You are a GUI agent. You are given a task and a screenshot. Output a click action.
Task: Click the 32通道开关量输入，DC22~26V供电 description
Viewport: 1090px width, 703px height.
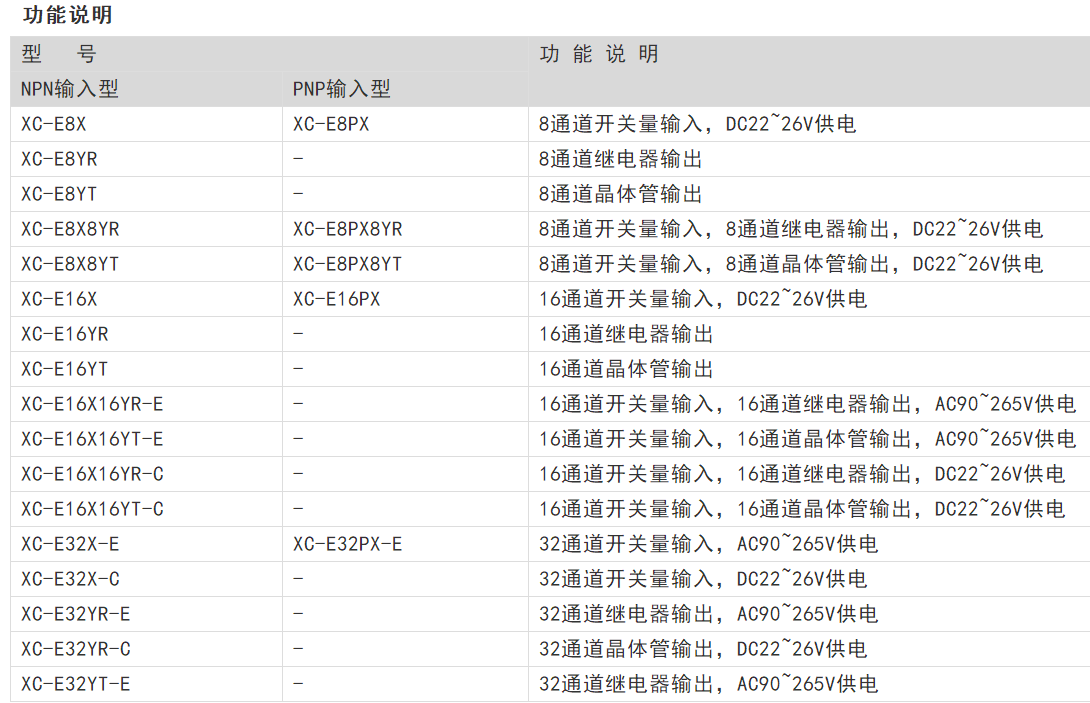click(703, 579)
